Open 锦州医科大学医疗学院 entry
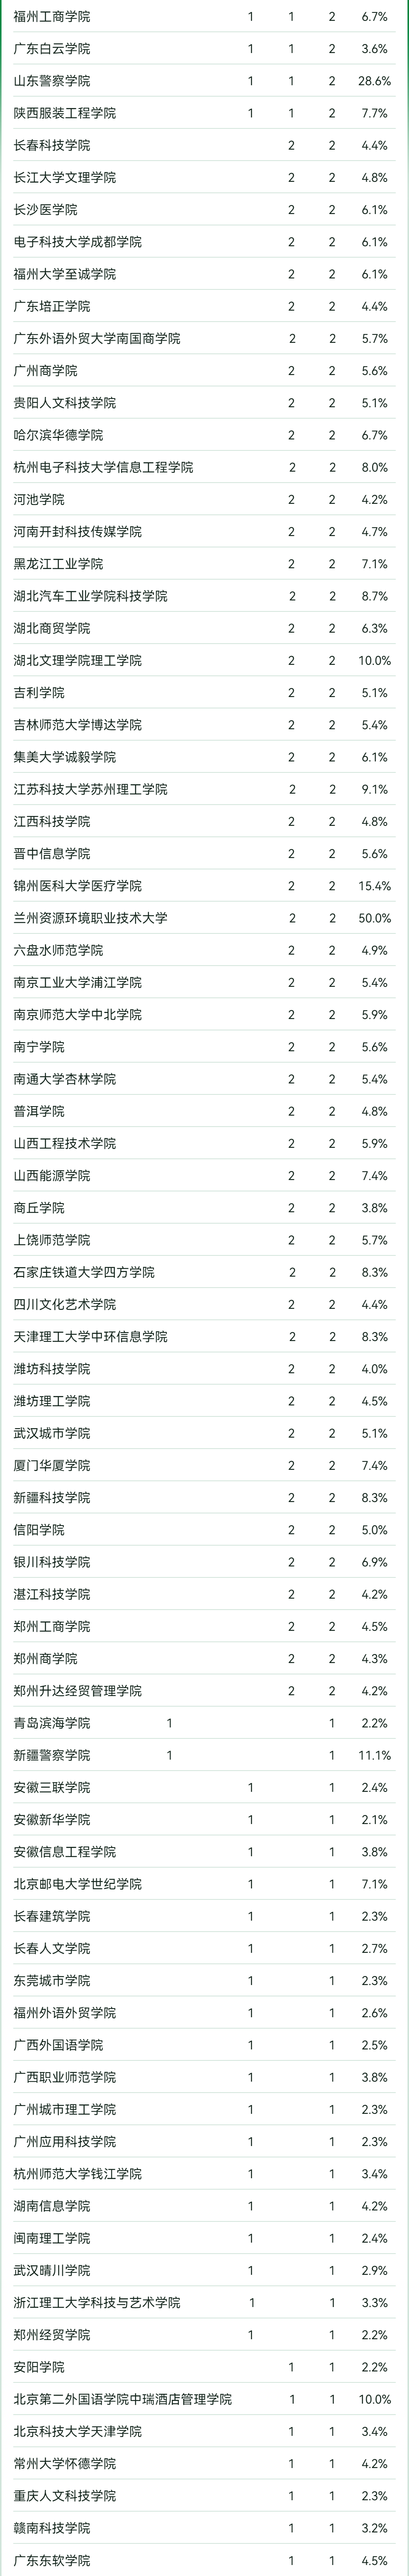 78,886
